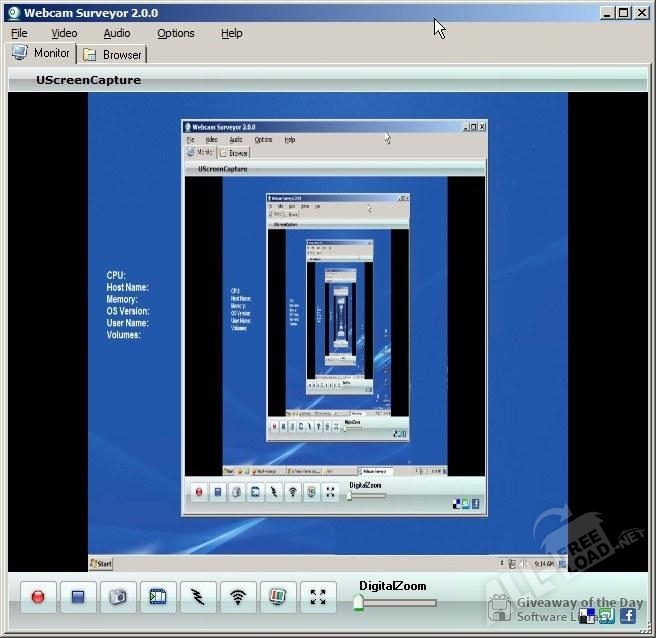Click the Facebook icon in bottom corner
The height and width of the screenshot is (638, 656).
coord(628,615)
